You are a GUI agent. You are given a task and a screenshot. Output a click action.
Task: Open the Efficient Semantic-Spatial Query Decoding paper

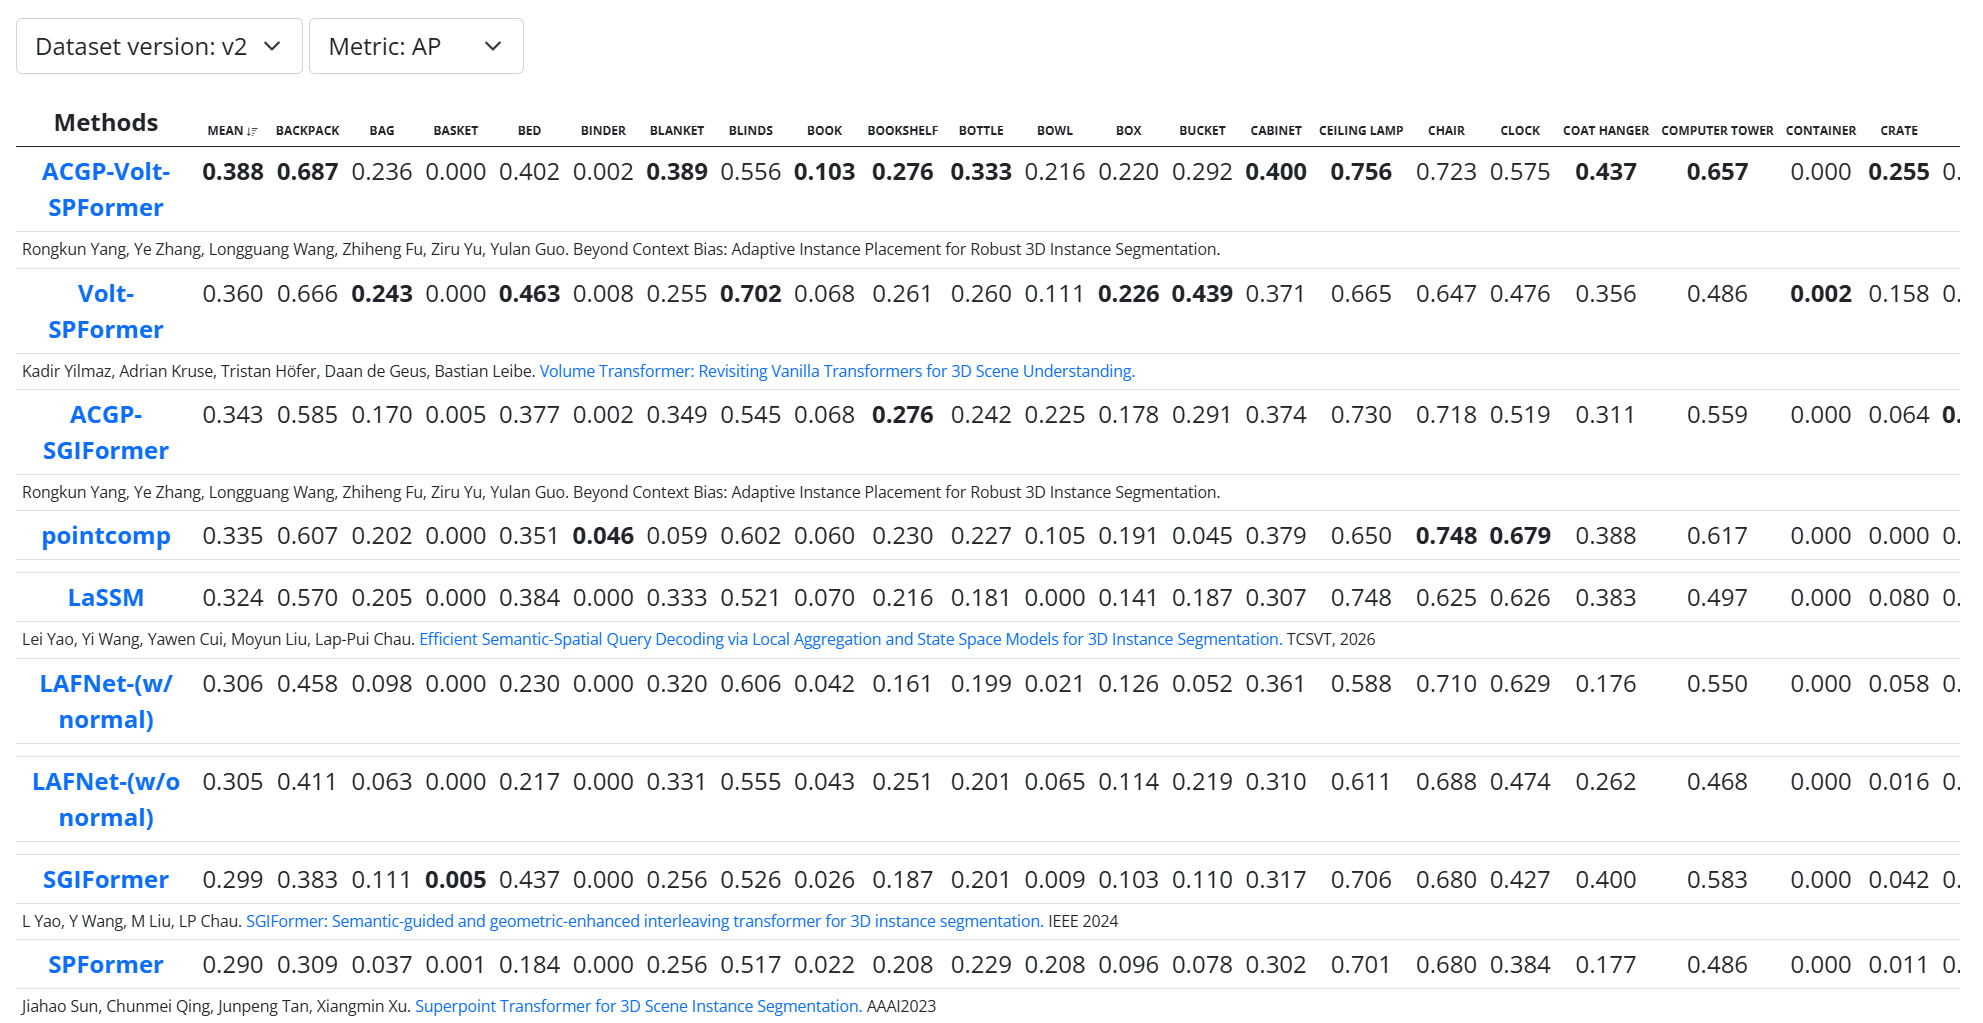click(850, 639)
